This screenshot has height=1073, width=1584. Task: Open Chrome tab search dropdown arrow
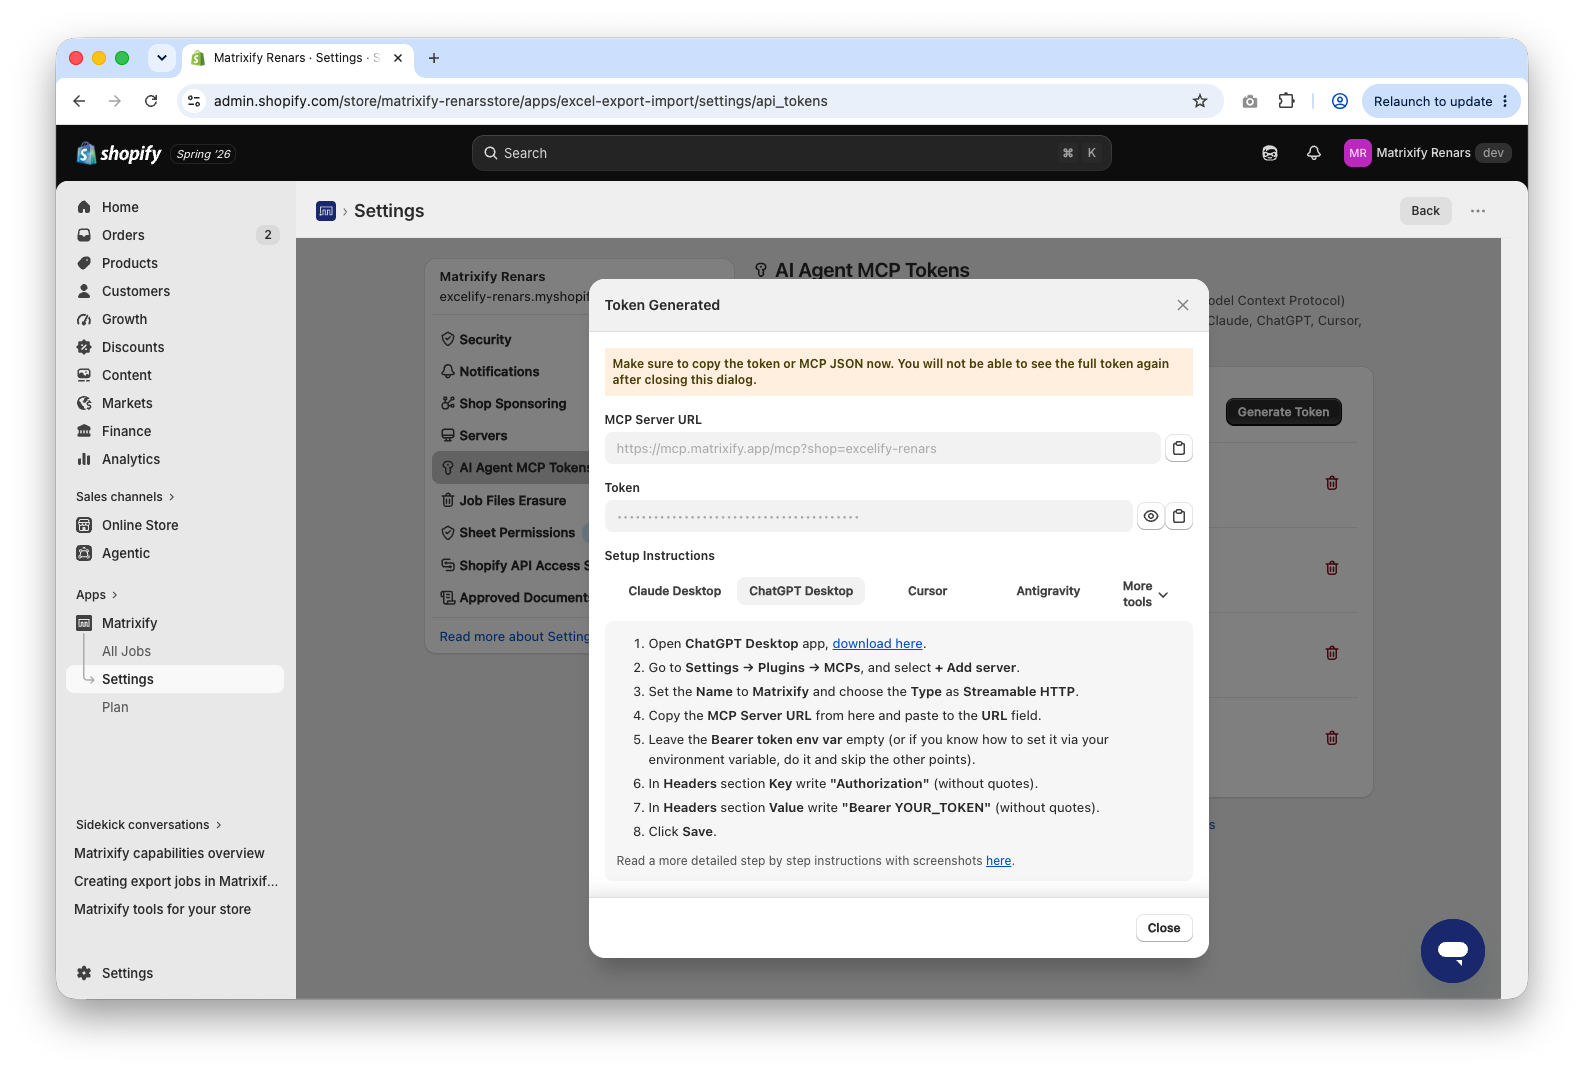coord(162,58)
